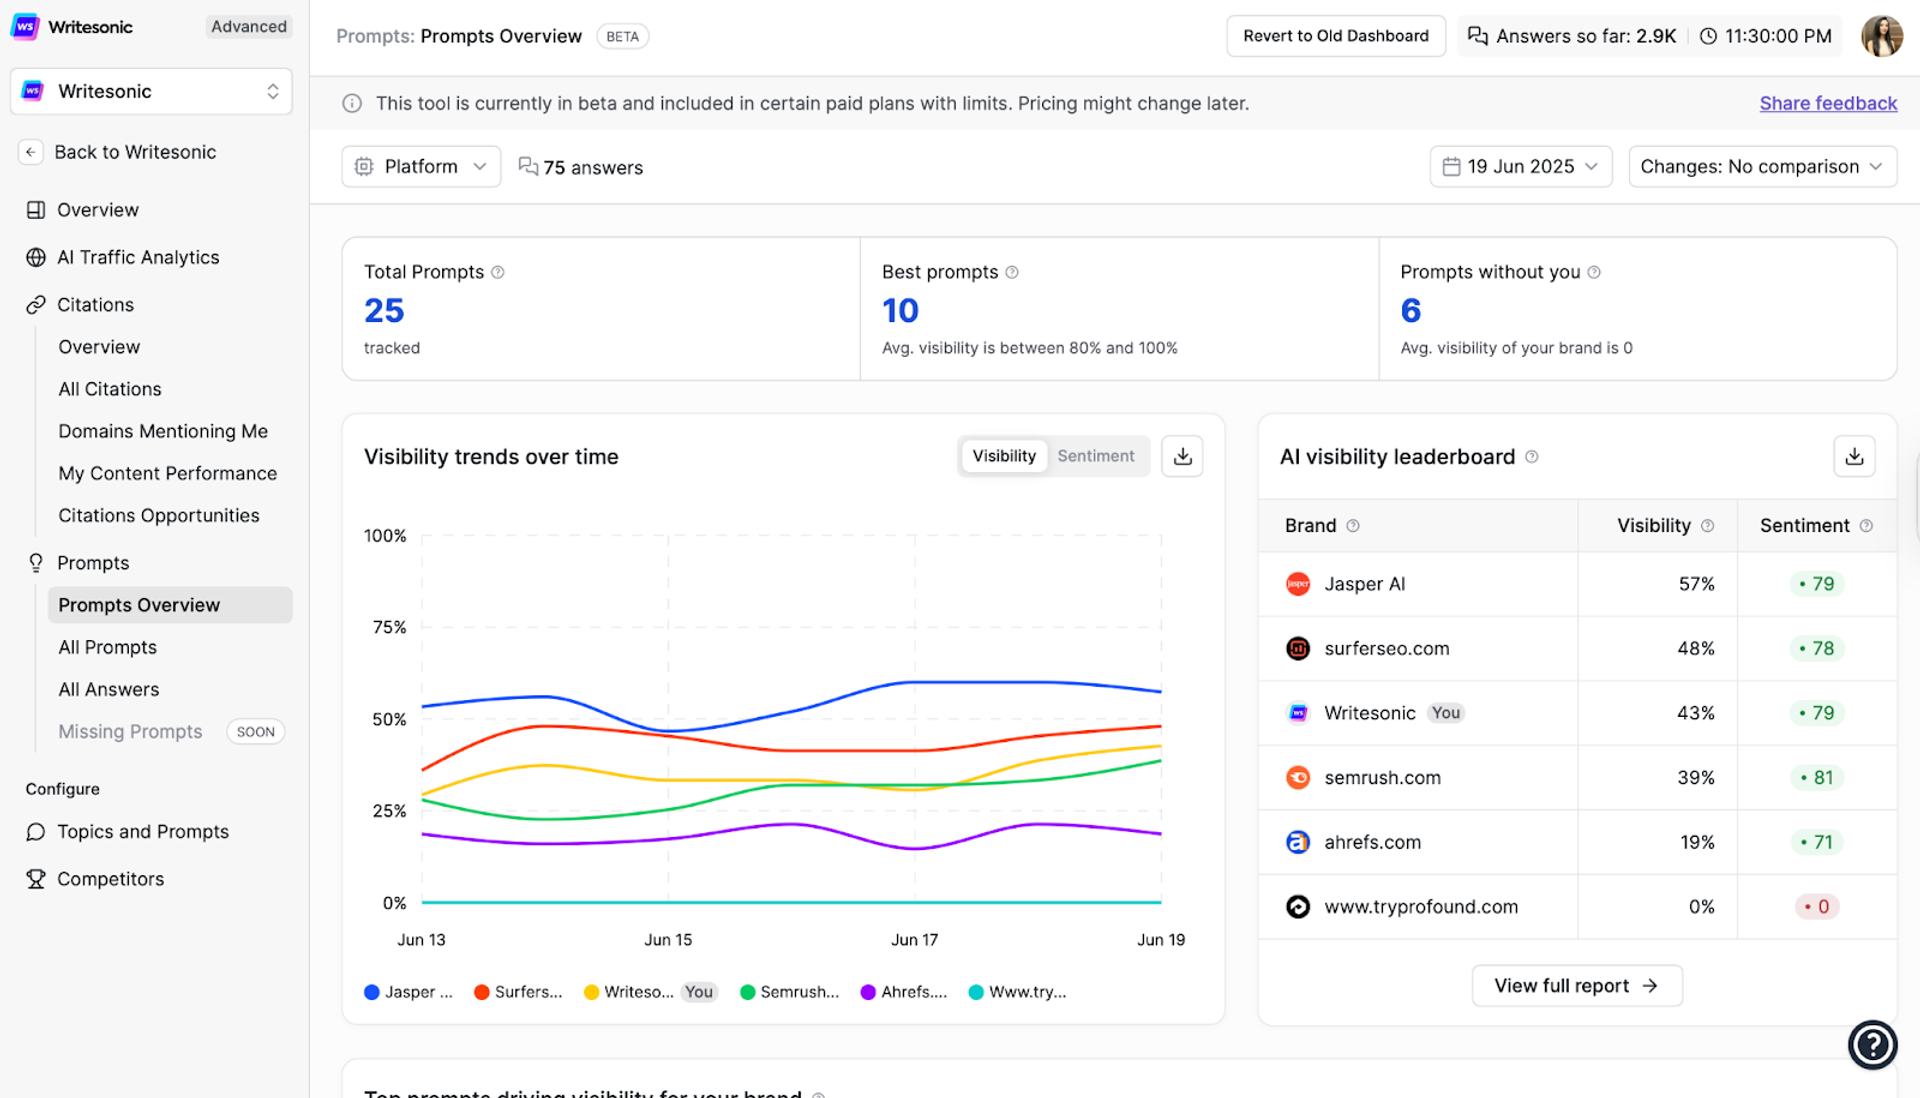
Task: Click the link icon next to Citations
Action: [36, 305]
